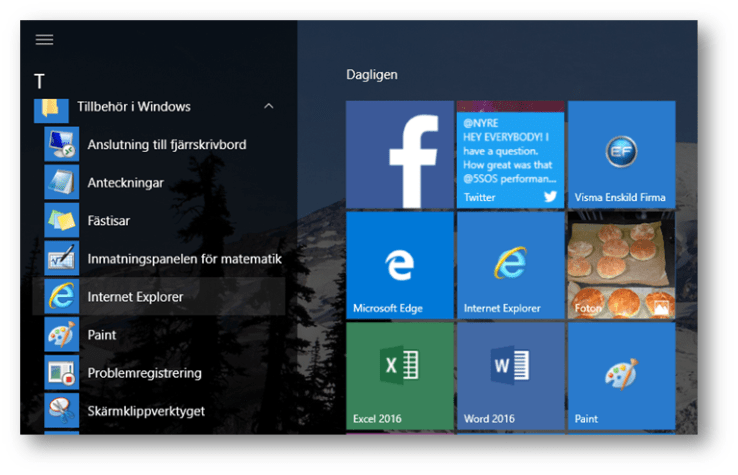Launch Paint from the app list

(102, 335)
